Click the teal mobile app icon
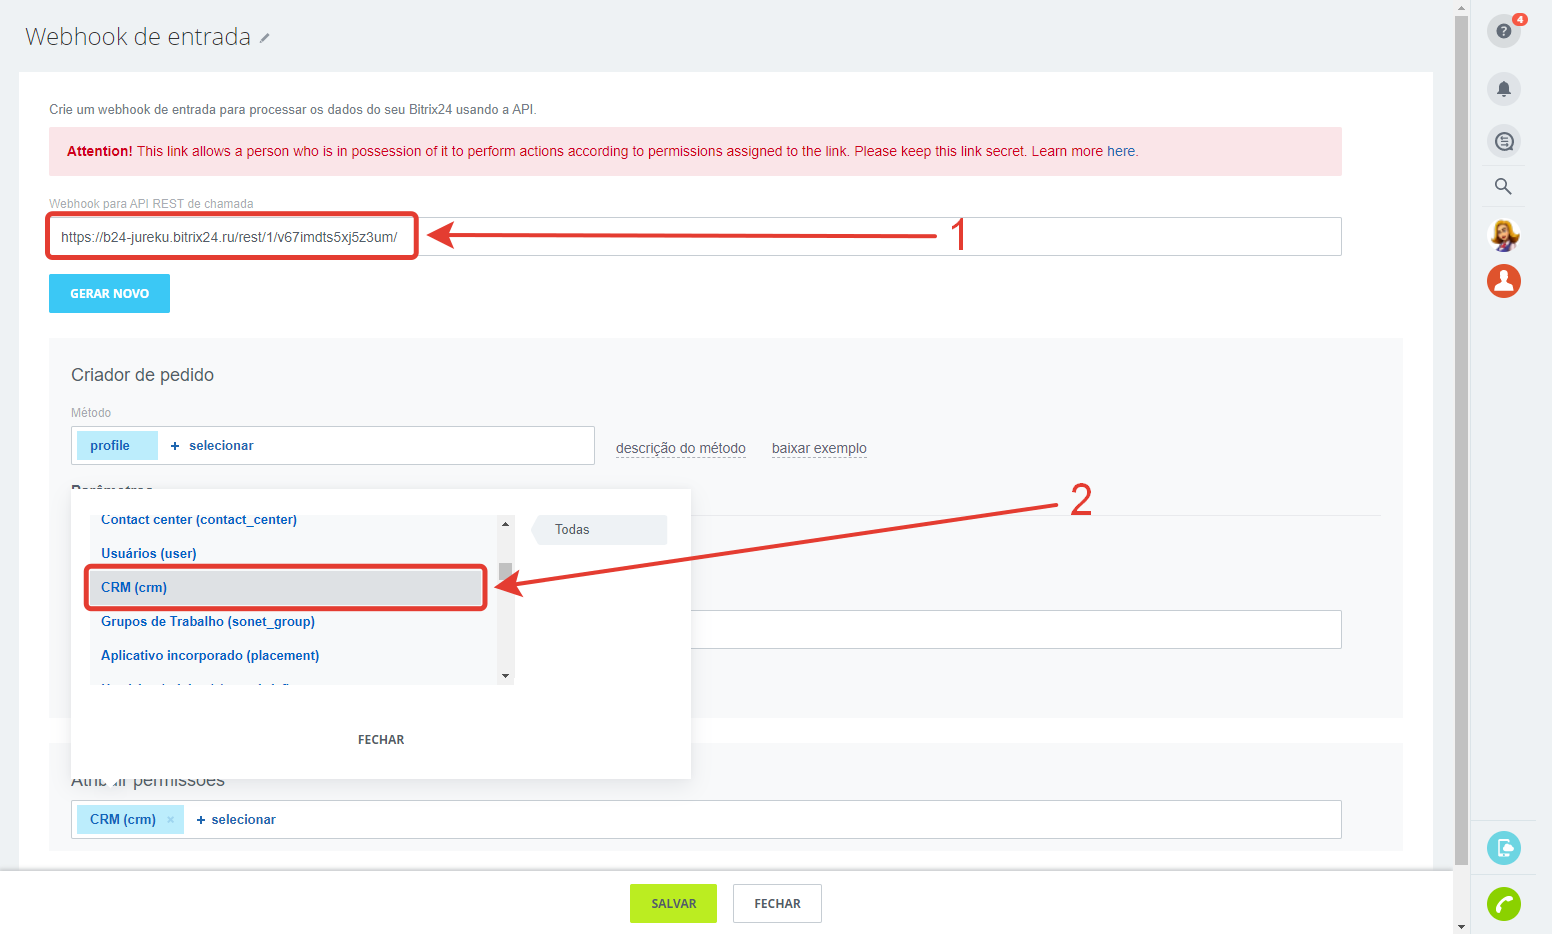The image size is (1552, 934). point(1503,848)
